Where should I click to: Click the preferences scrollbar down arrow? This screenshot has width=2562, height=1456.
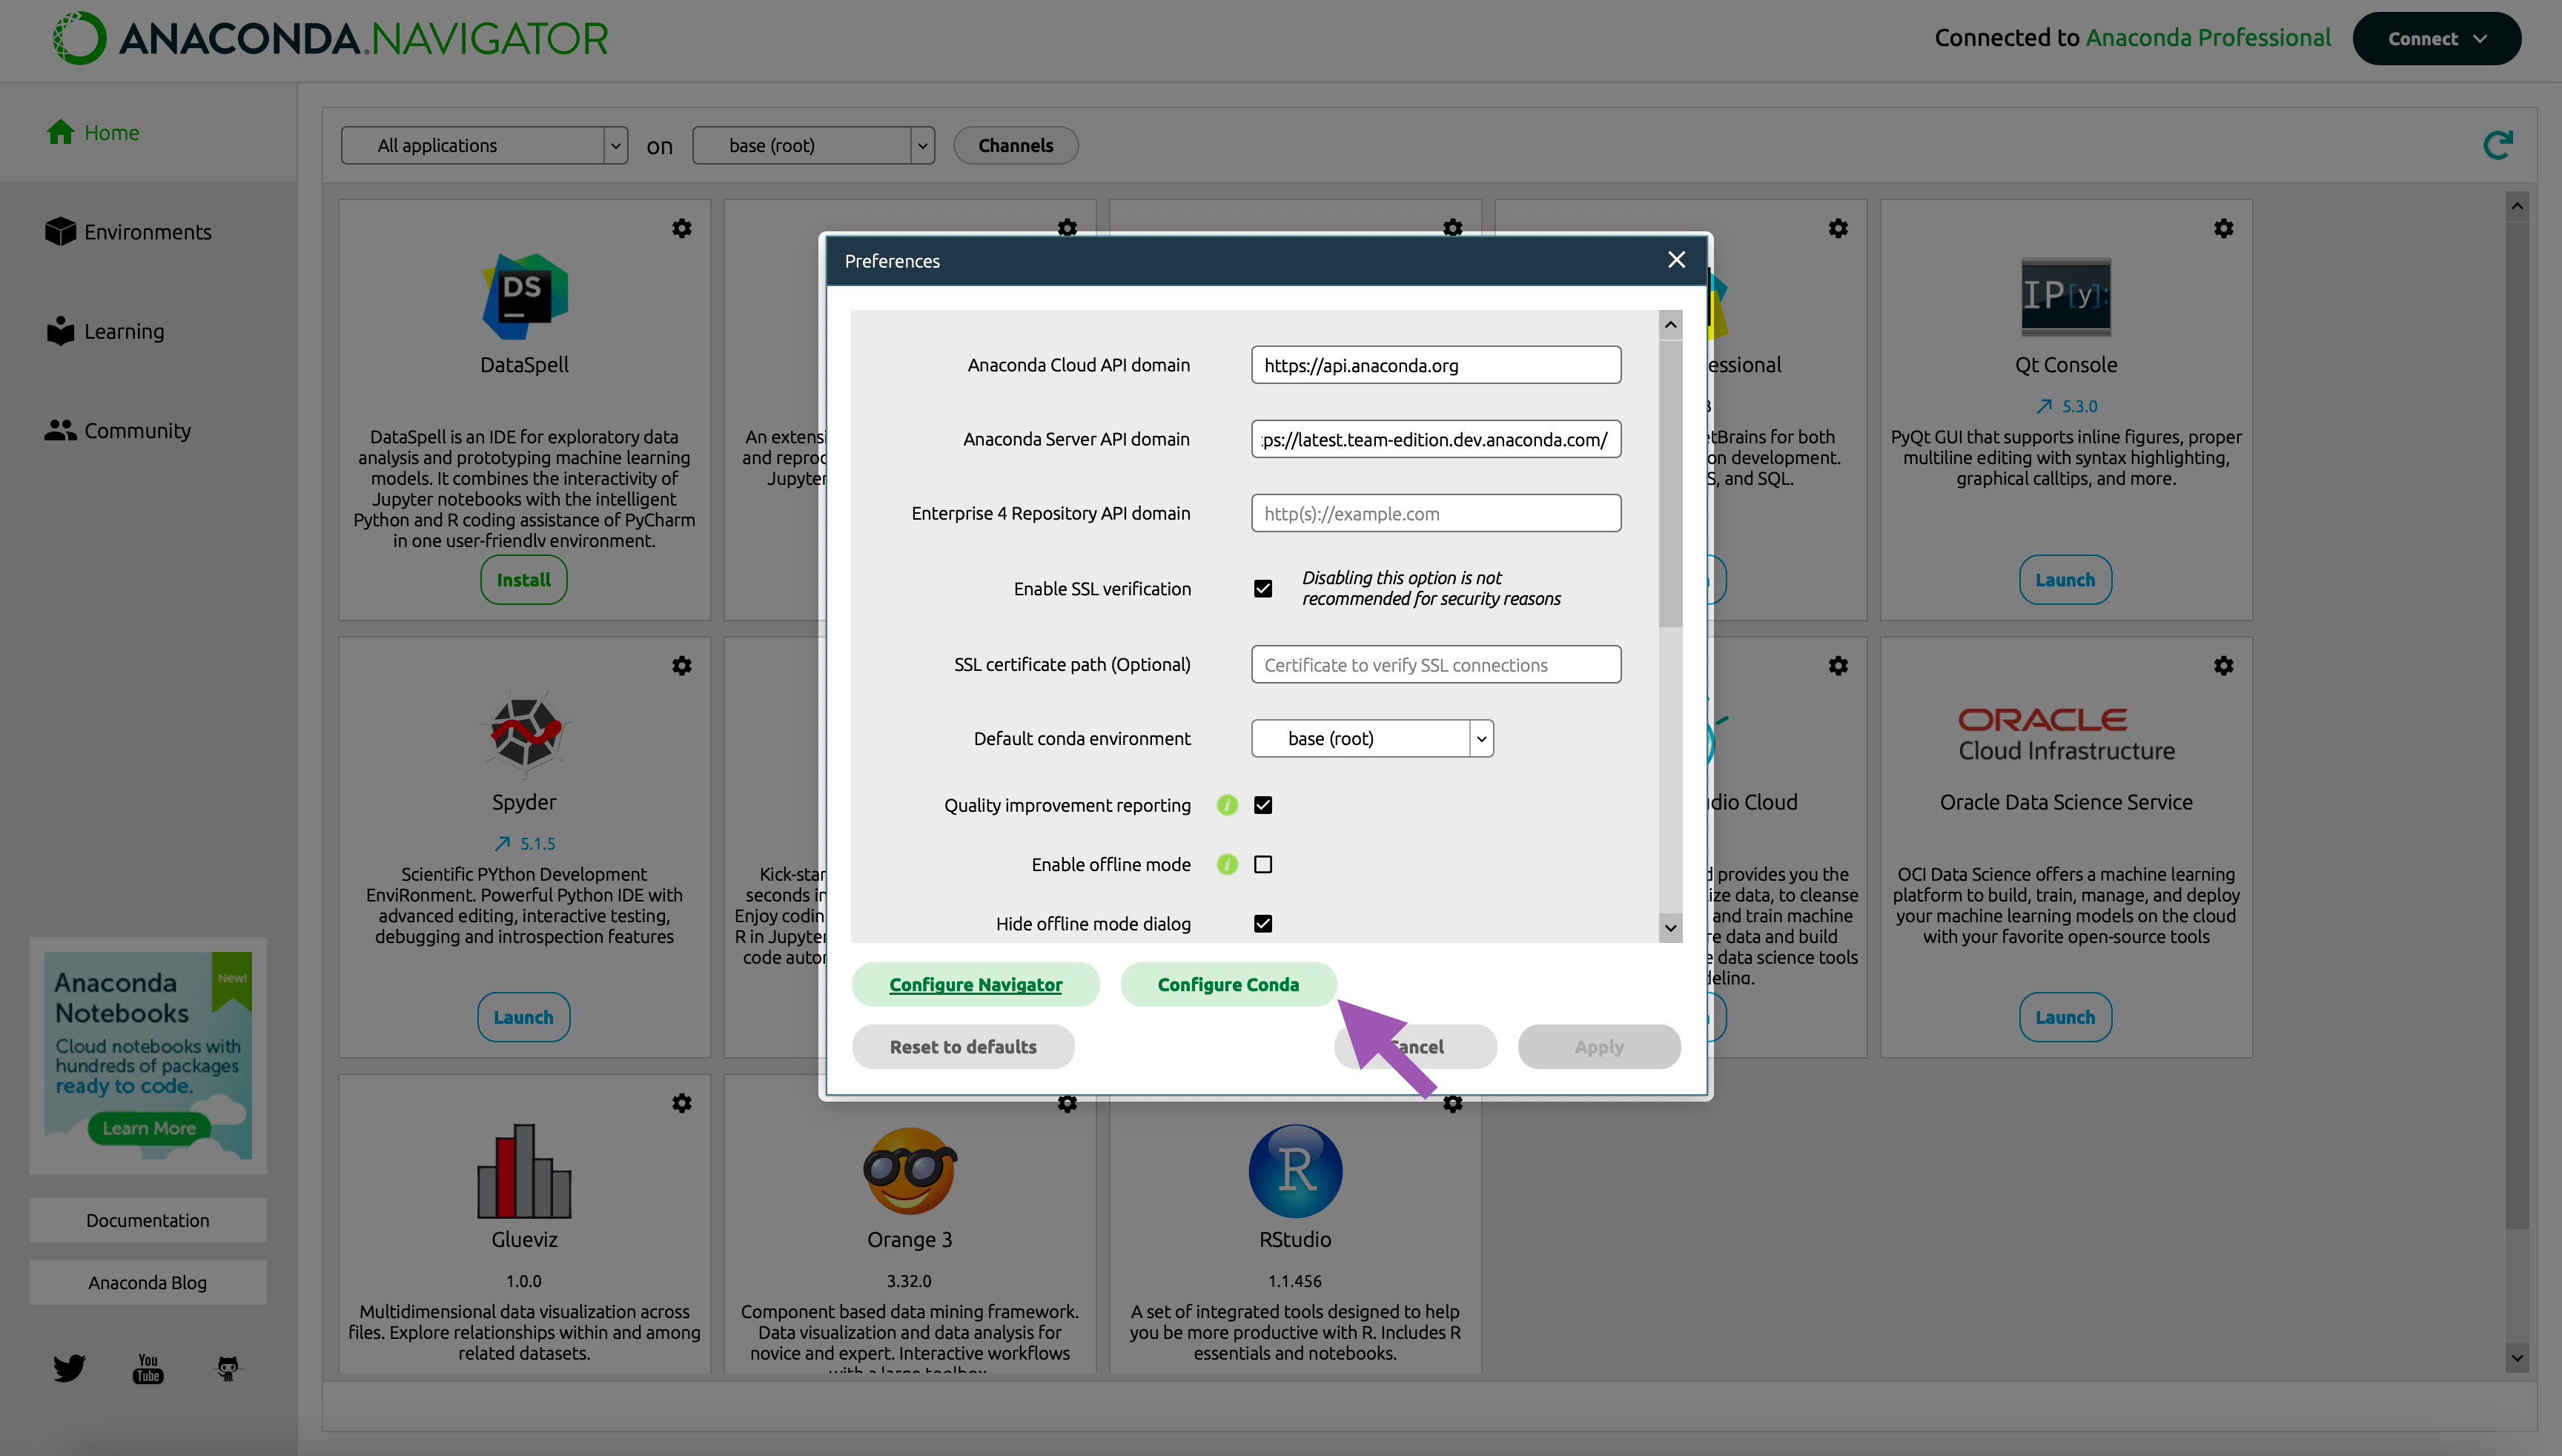[1670, 927]
